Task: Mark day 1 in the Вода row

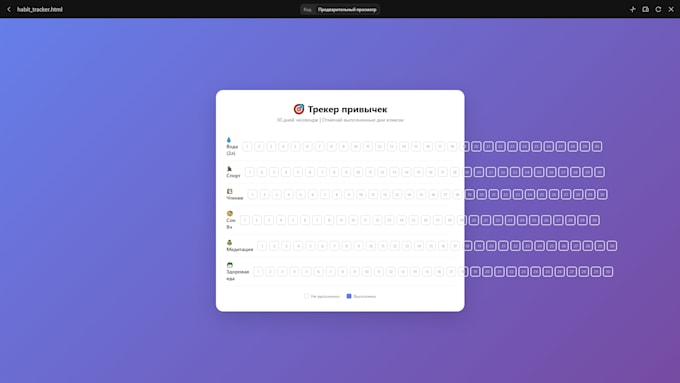Action: (247, 147)
